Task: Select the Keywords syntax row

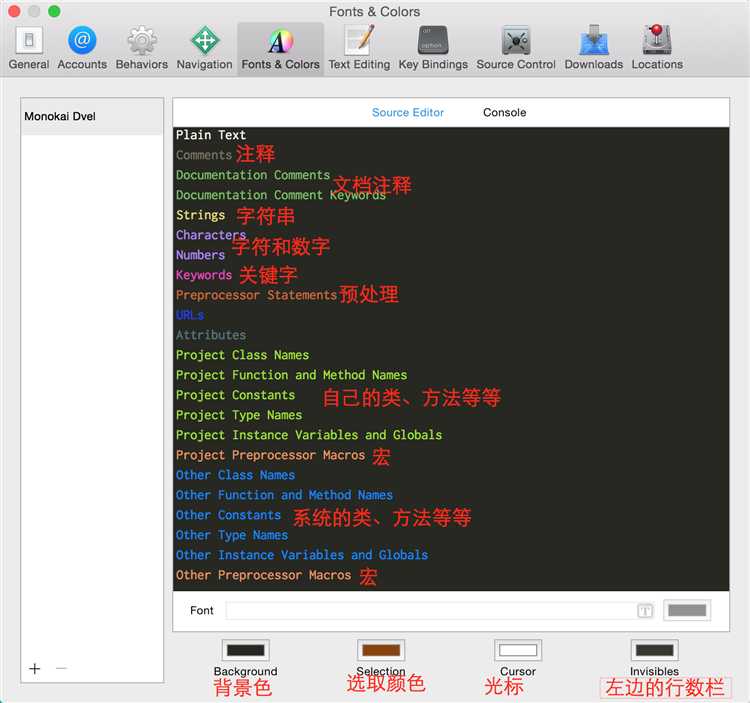Action: (451, 275)
